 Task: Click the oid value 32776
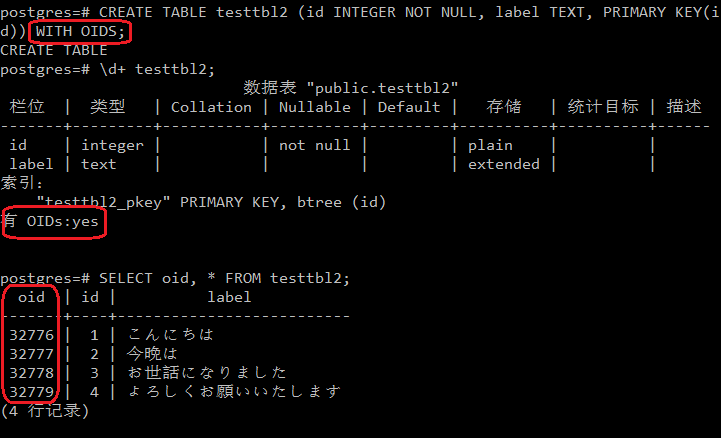31,335
